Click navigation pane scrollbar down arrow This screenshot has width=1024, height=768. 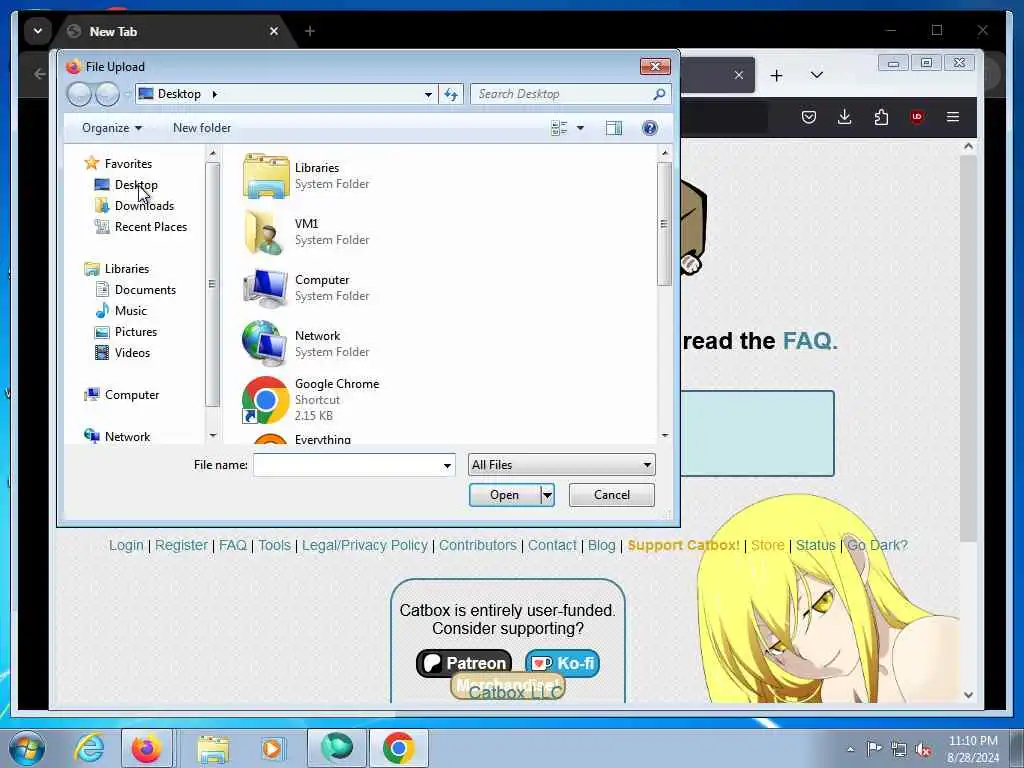212,436
